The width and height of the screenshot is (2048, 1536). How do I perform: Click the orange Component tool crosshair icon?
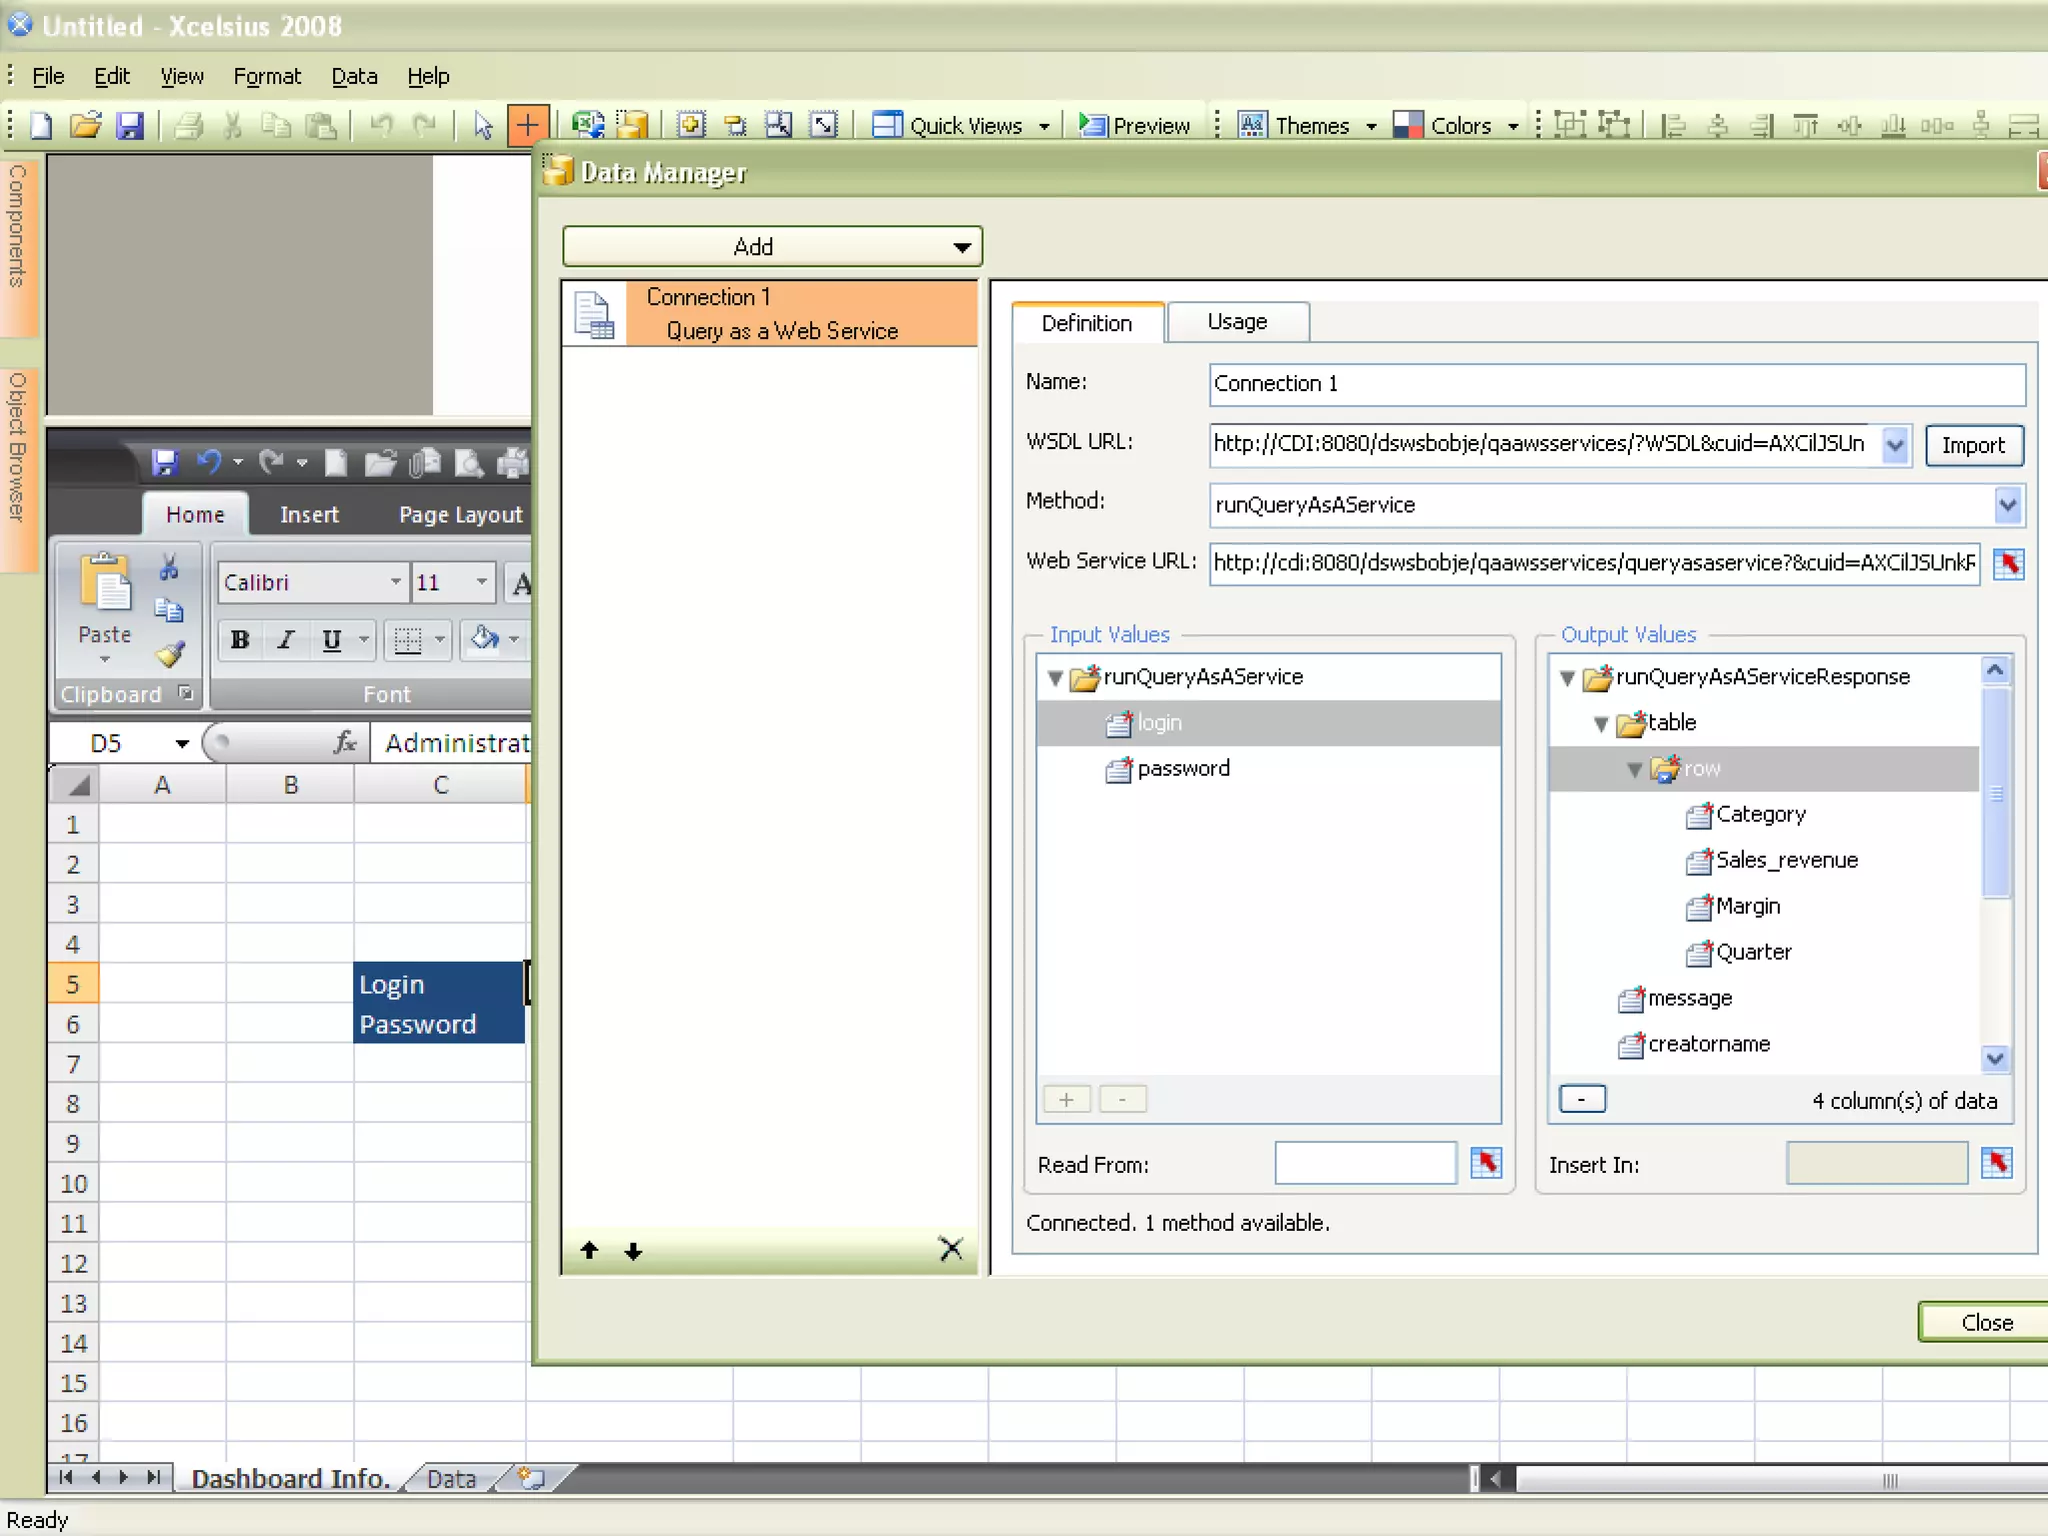click(x=527, y=125)
